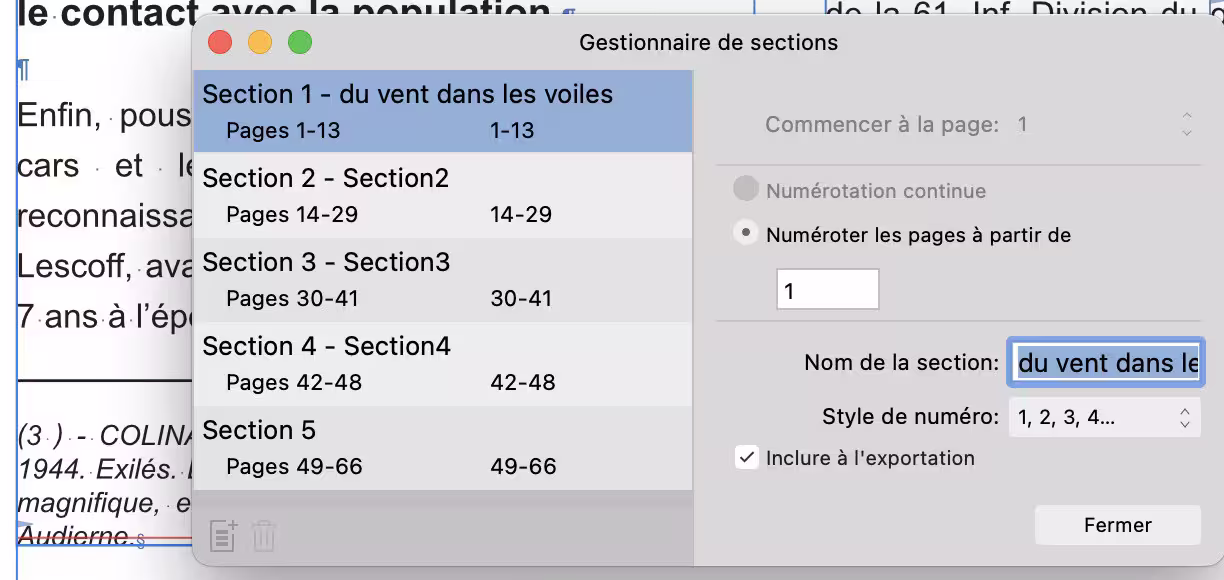Click the green zoom window button
Screen dimensions: 1224x580
click(x=300, y=43)
